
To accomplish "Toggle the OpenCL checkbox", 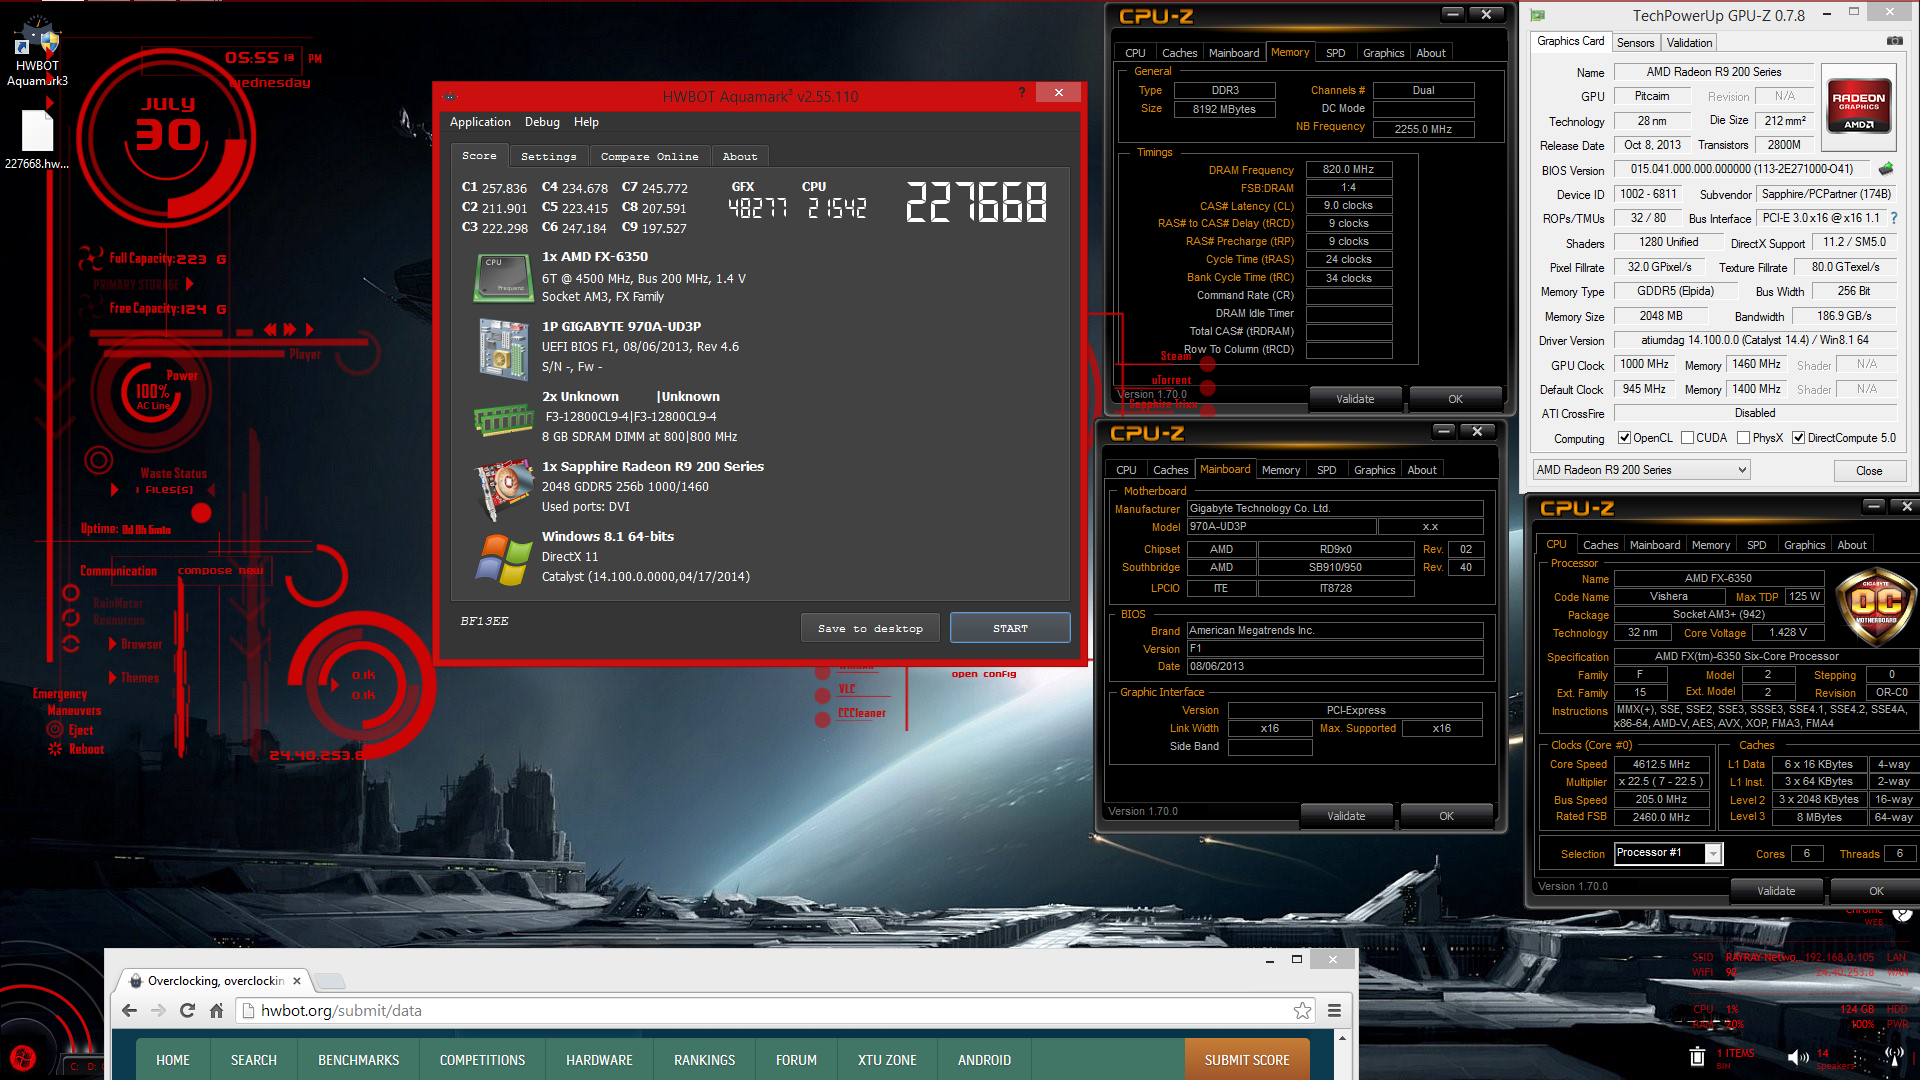I will (1625, 438).
